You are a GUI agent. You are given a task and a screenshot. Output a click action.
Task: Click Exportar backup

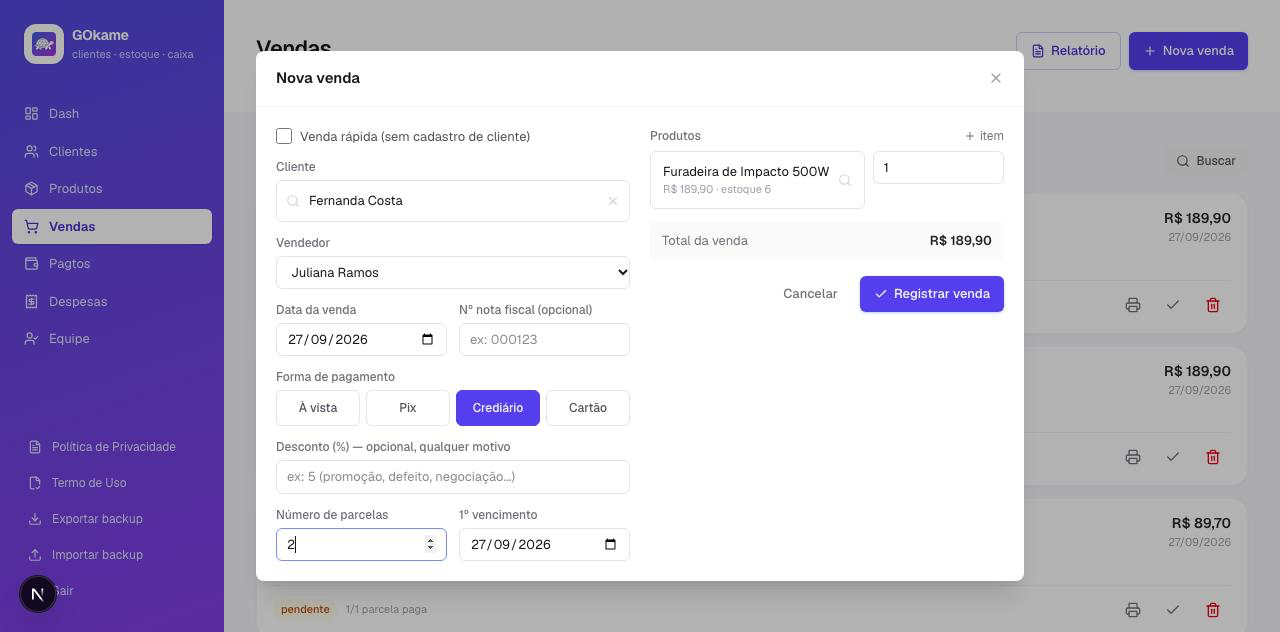point(112,519)
